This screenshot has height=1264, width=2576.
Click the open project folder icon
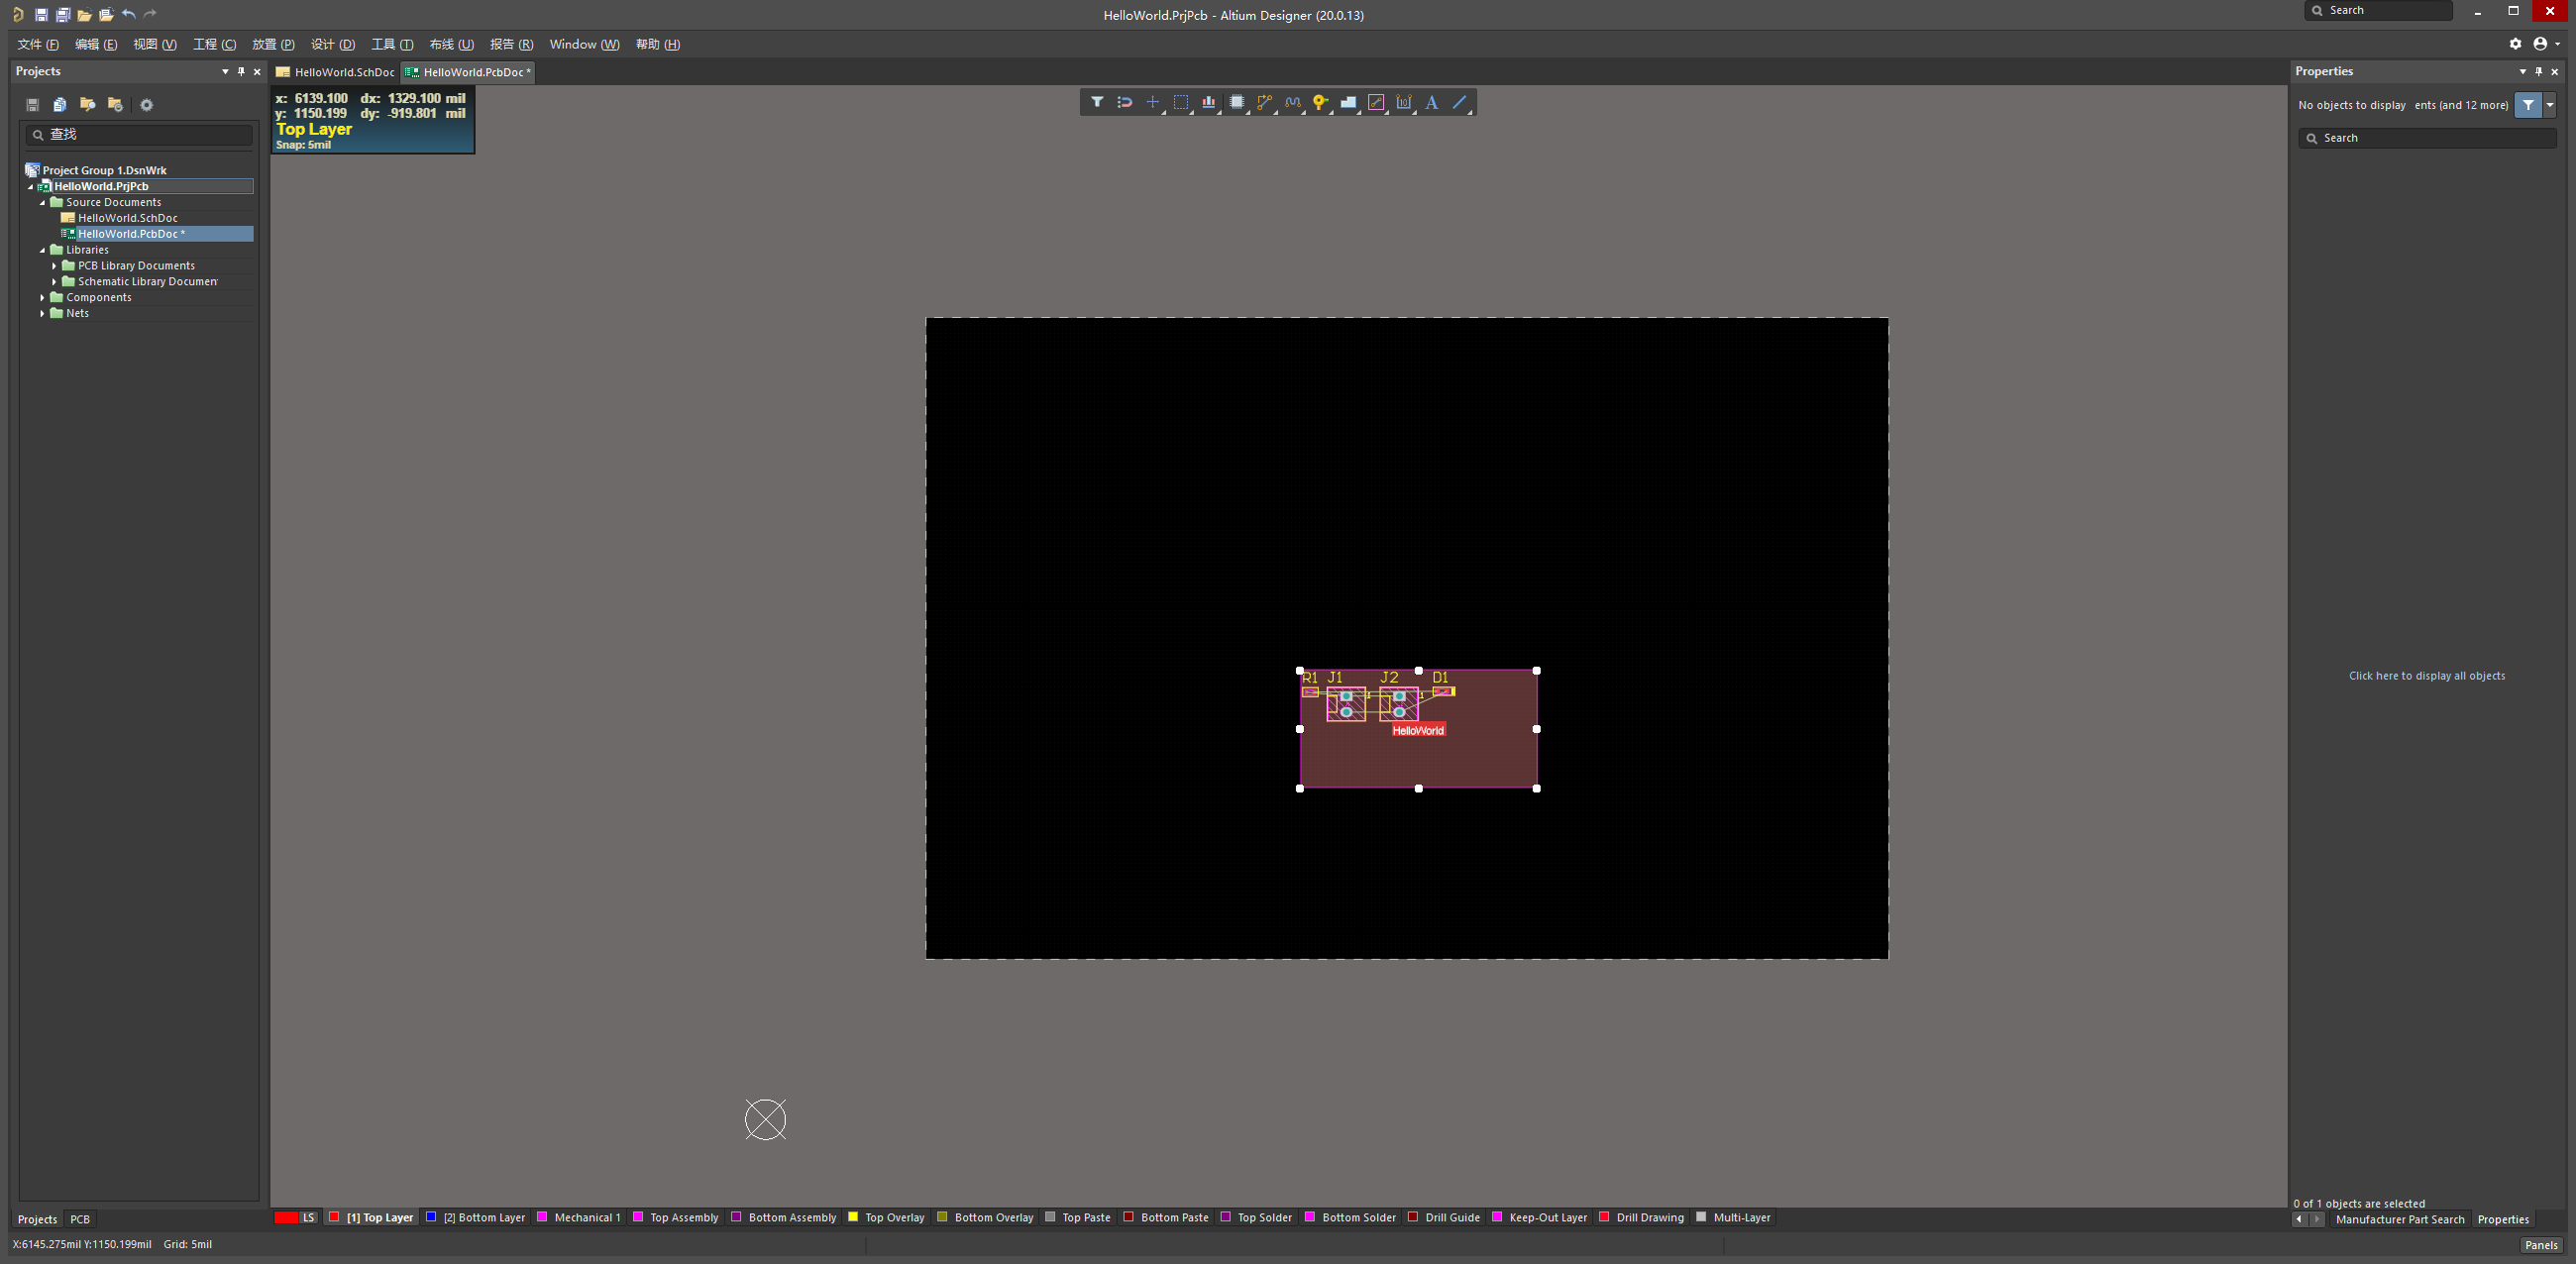pyautogui.click(x=106, y=14)
